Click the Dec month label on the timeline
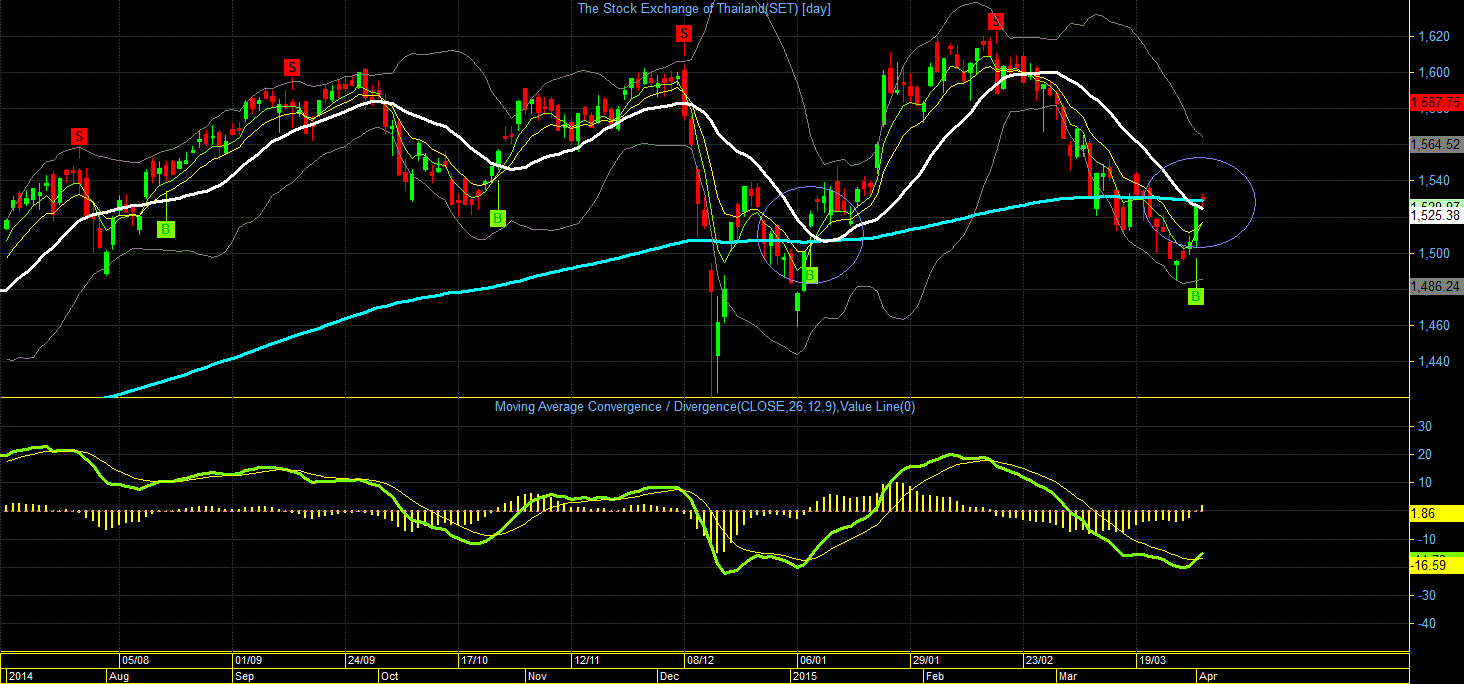This screenshot has width=1464, height=684. tap(669, 676)
